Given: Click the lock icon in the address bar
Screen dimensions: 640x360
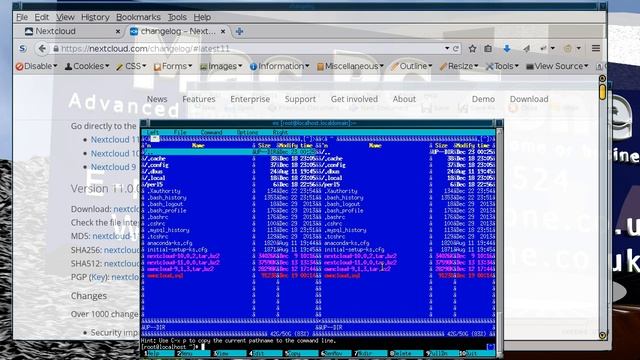Looking at the screenshot, I should [56, 49].
